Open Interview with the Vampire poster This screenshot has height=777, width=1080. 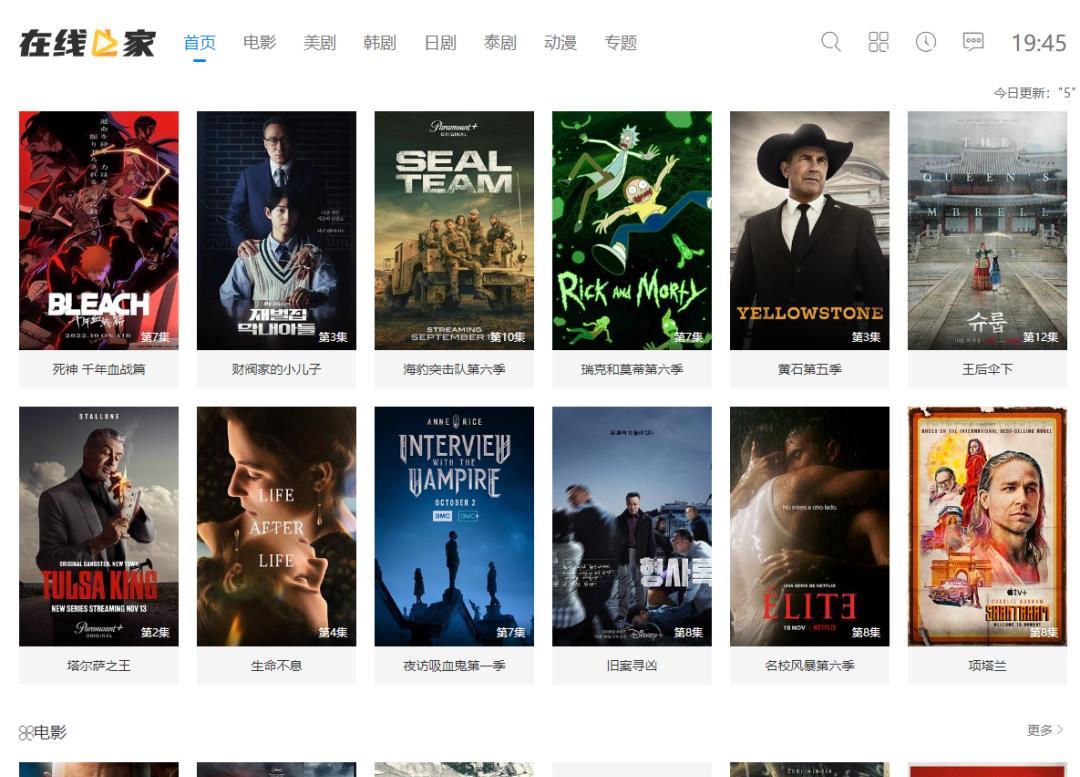[x=454, y=526]
